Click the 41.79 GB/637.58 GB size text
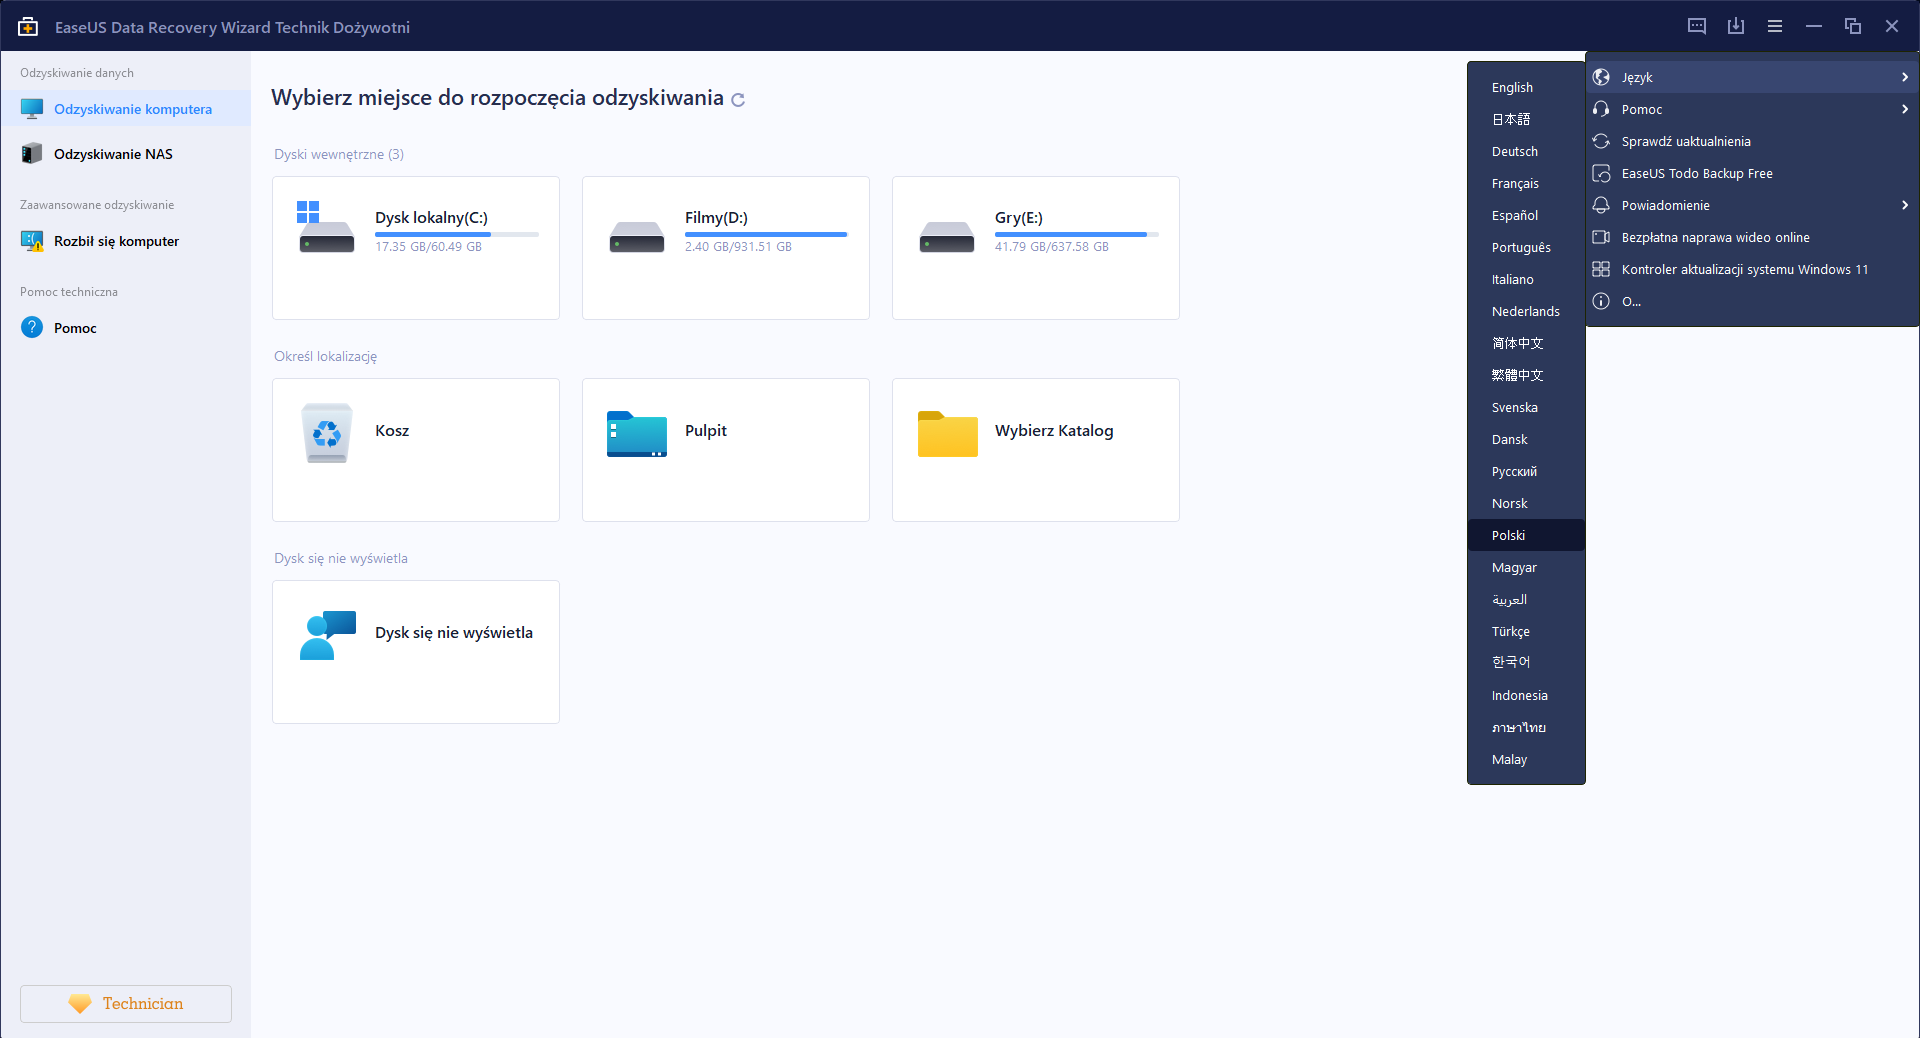 [1052, 247]
